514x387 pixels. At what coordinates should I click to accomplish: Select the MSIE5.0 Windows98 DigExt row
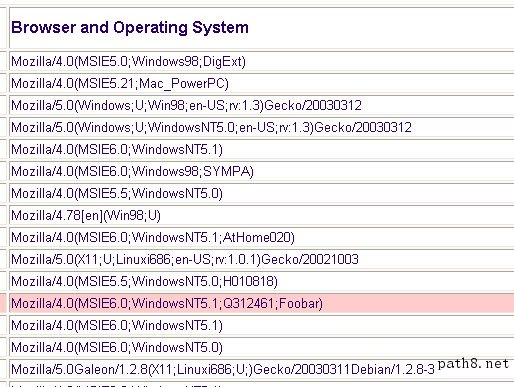(x=262, y=61)
